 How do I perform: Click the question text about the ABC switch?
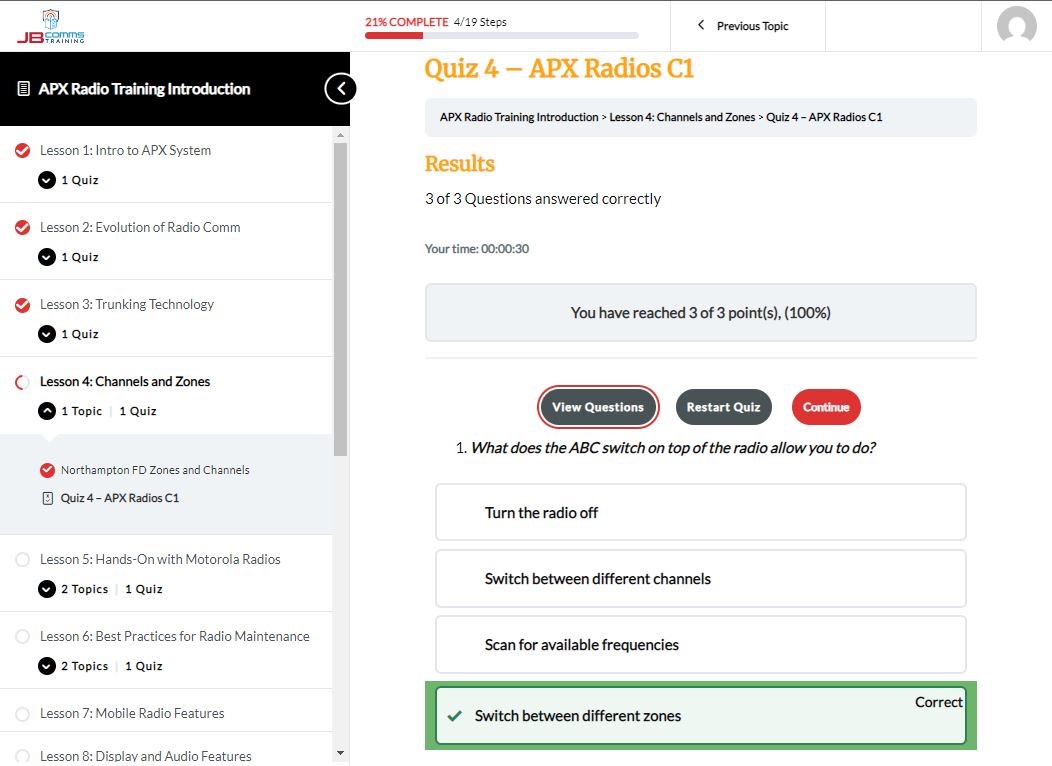(673, 448)
